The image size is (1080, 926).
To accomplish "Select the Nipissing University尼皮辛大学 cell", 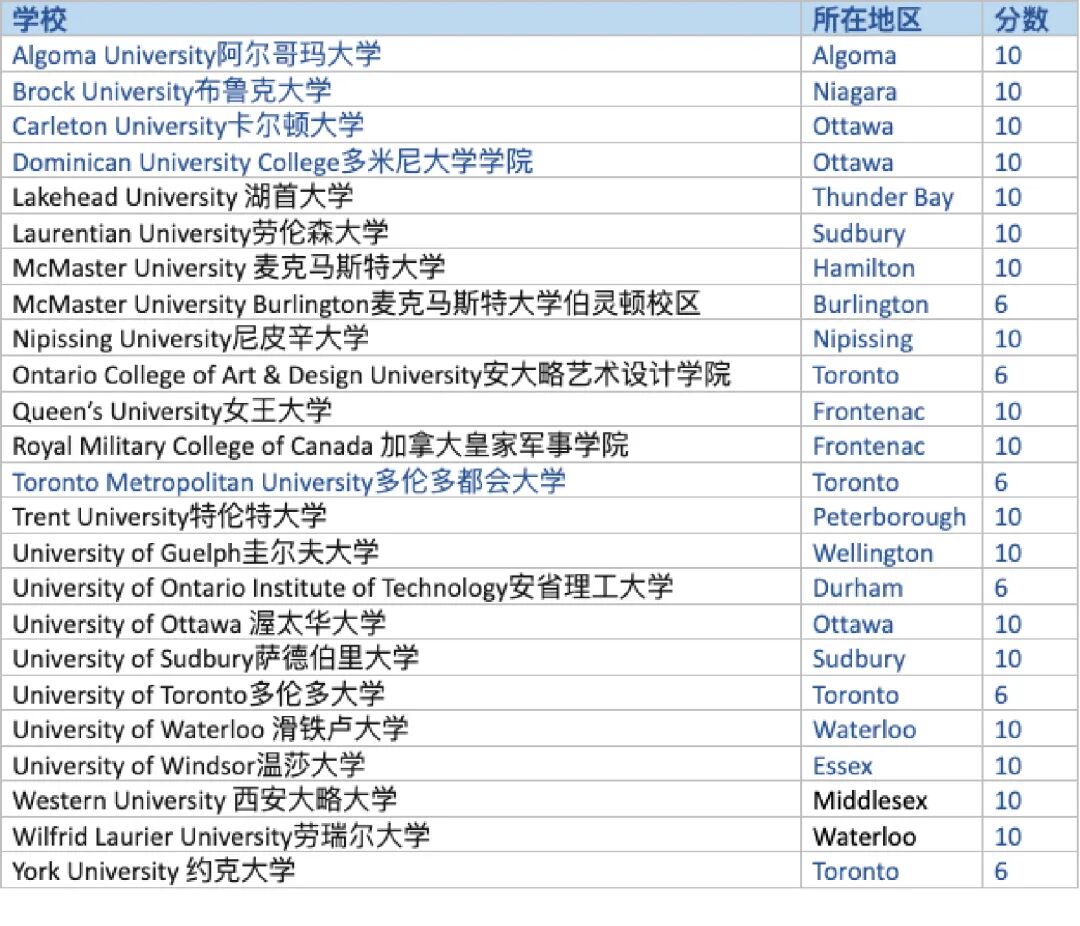I will (401, 338).
